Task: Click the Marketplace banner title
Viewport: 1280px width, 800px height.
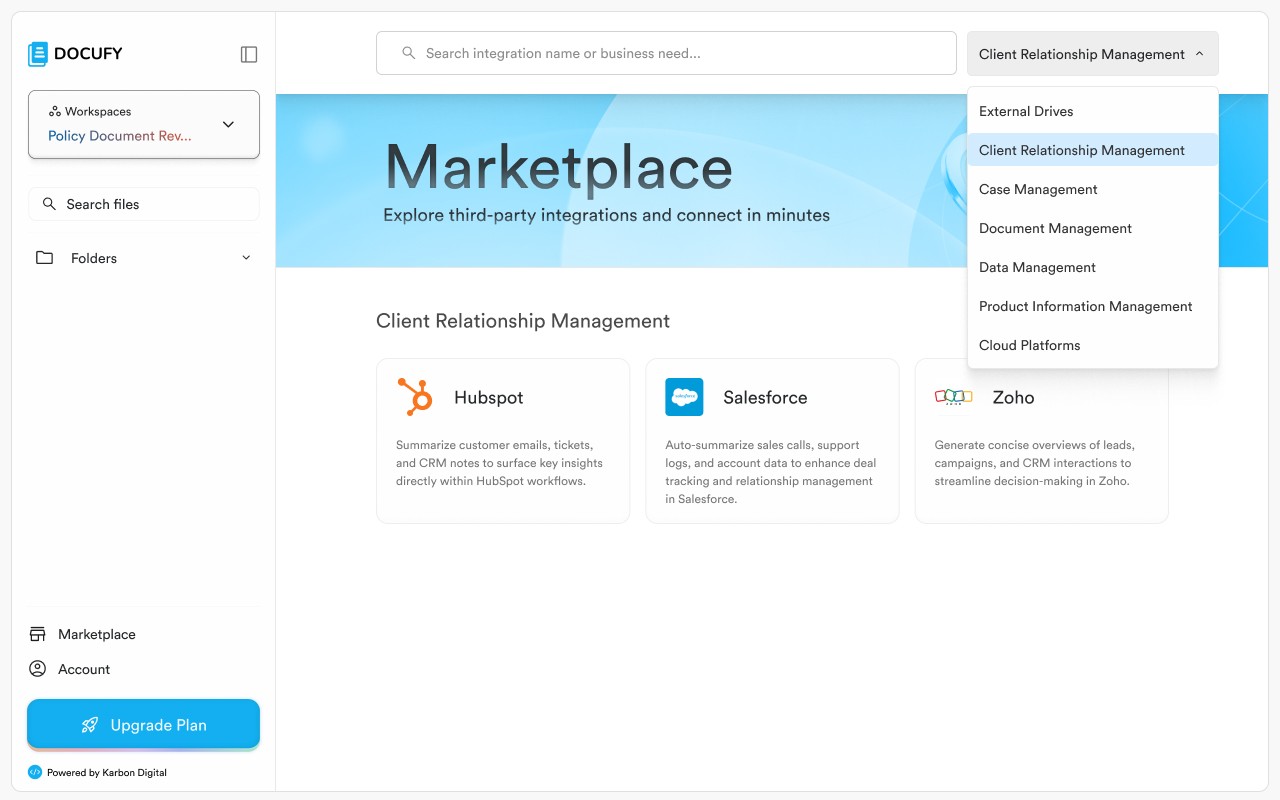Action: point(559,167)
